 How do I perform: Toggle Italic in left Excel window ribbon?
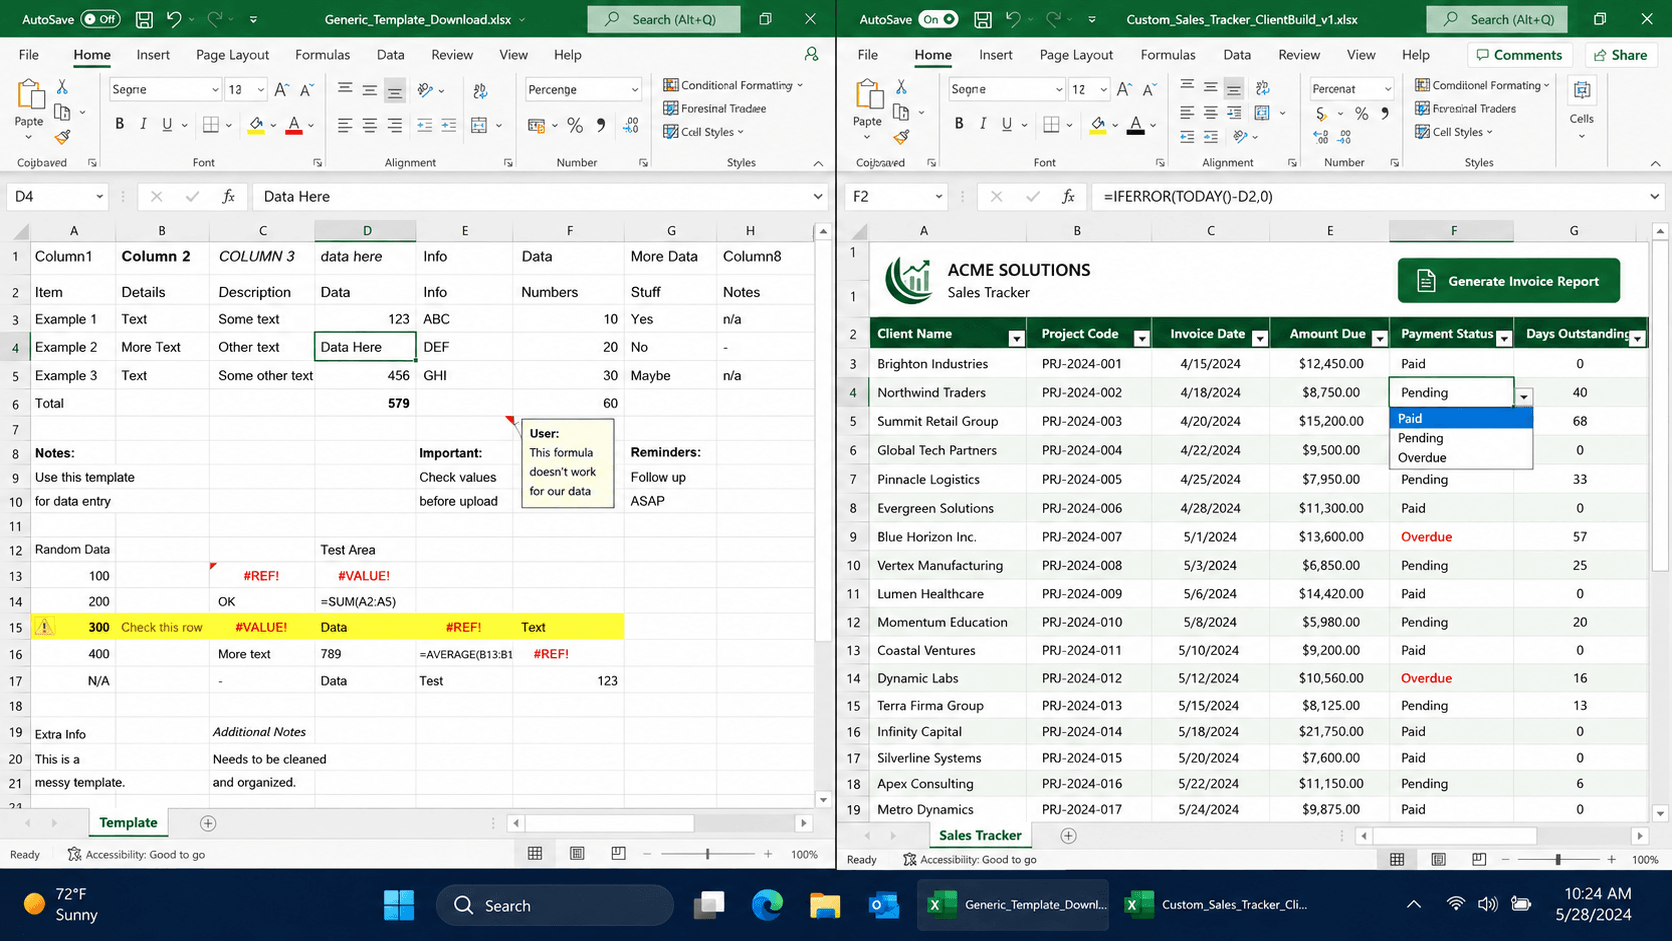click(143, 124)
